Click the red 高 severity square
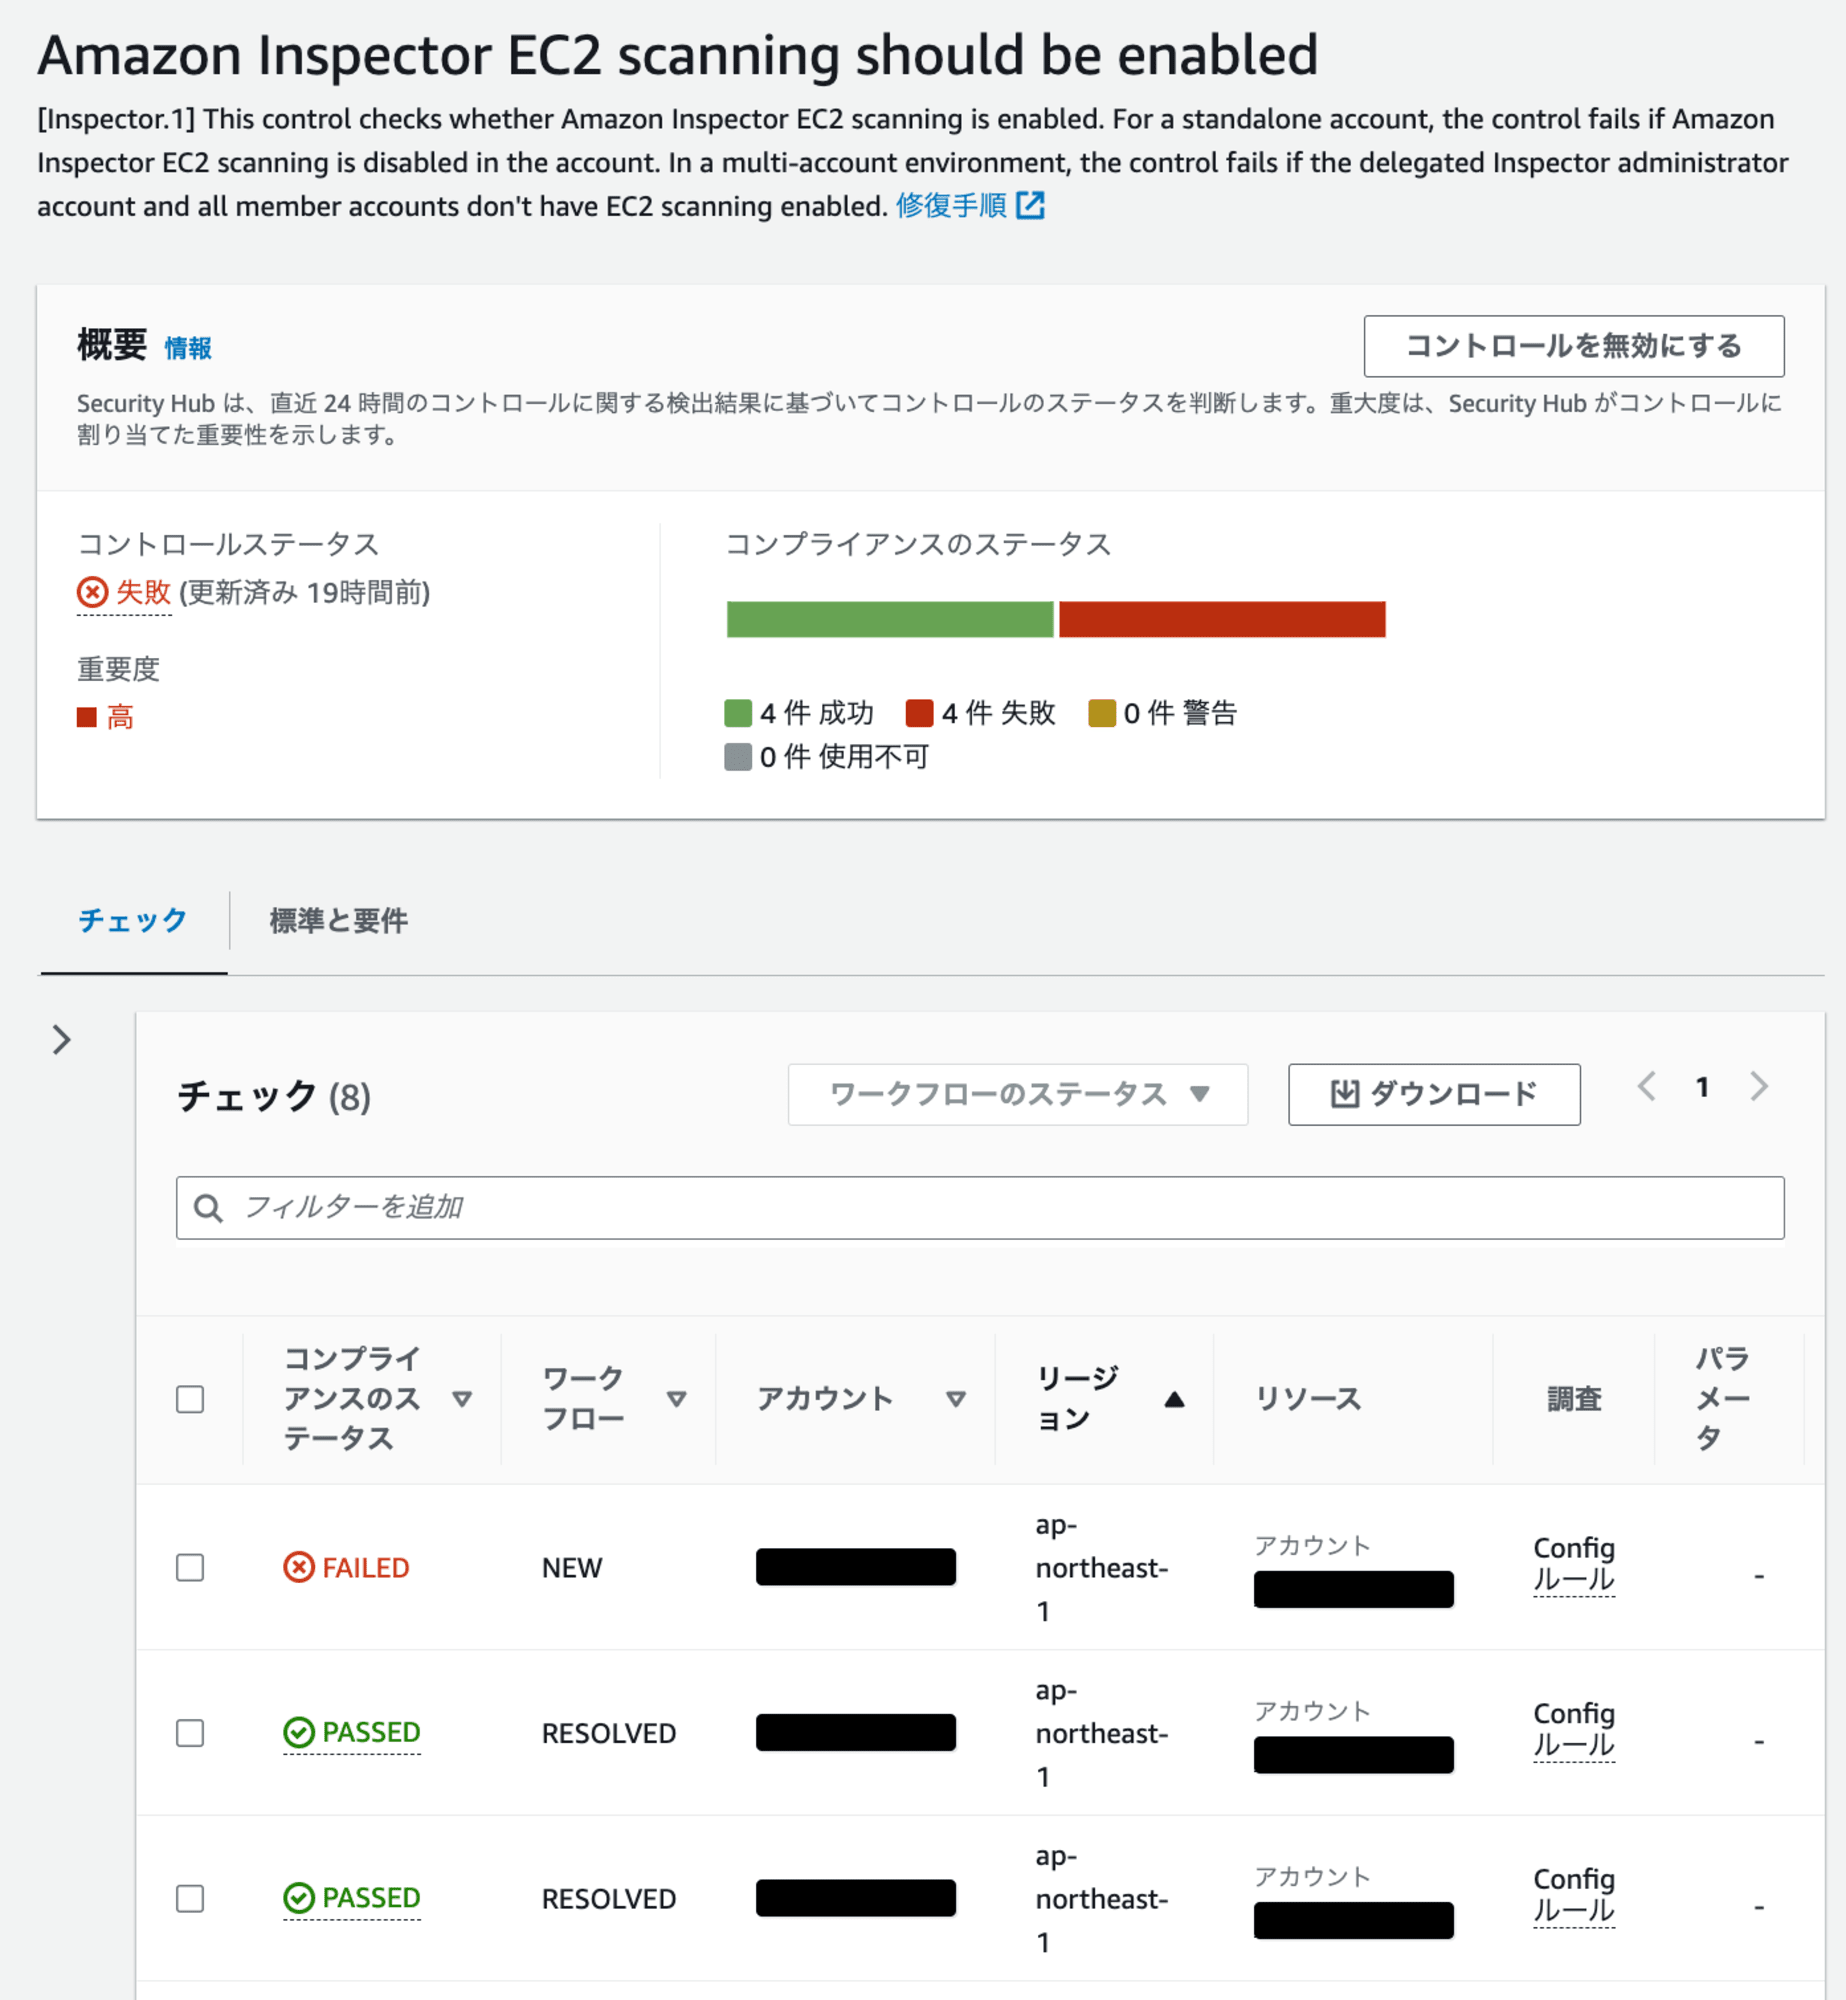 pos(87,717)
